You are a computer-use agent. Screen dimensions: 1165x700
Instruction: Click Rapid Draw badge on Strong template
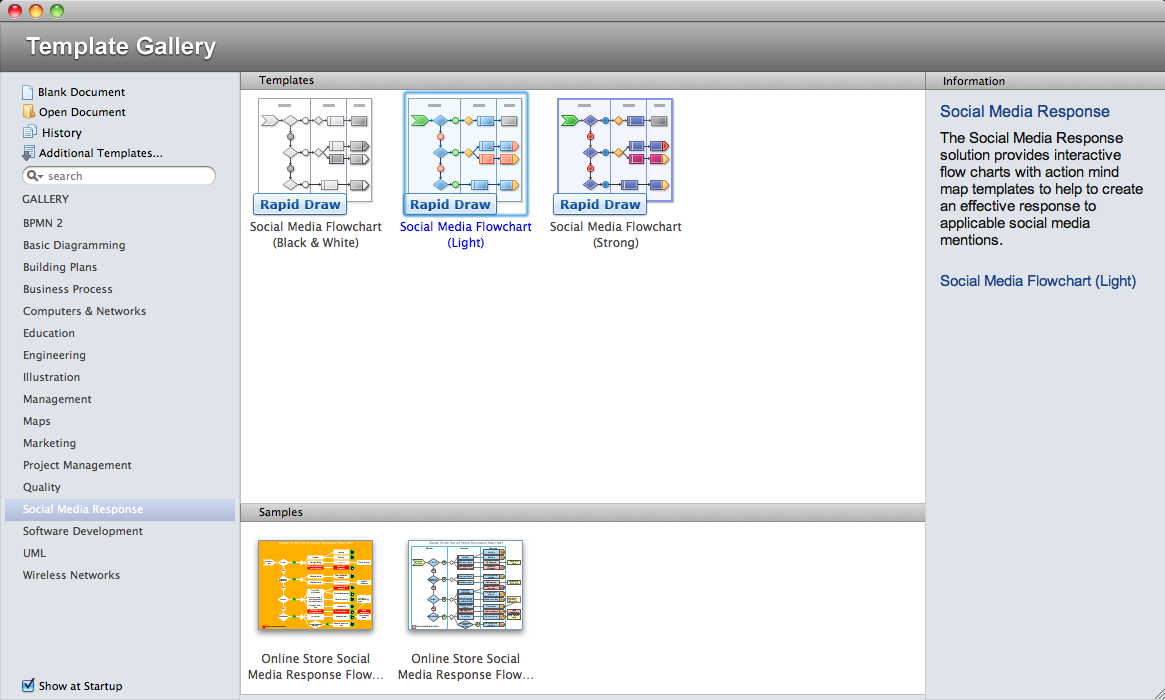[600, 204]
